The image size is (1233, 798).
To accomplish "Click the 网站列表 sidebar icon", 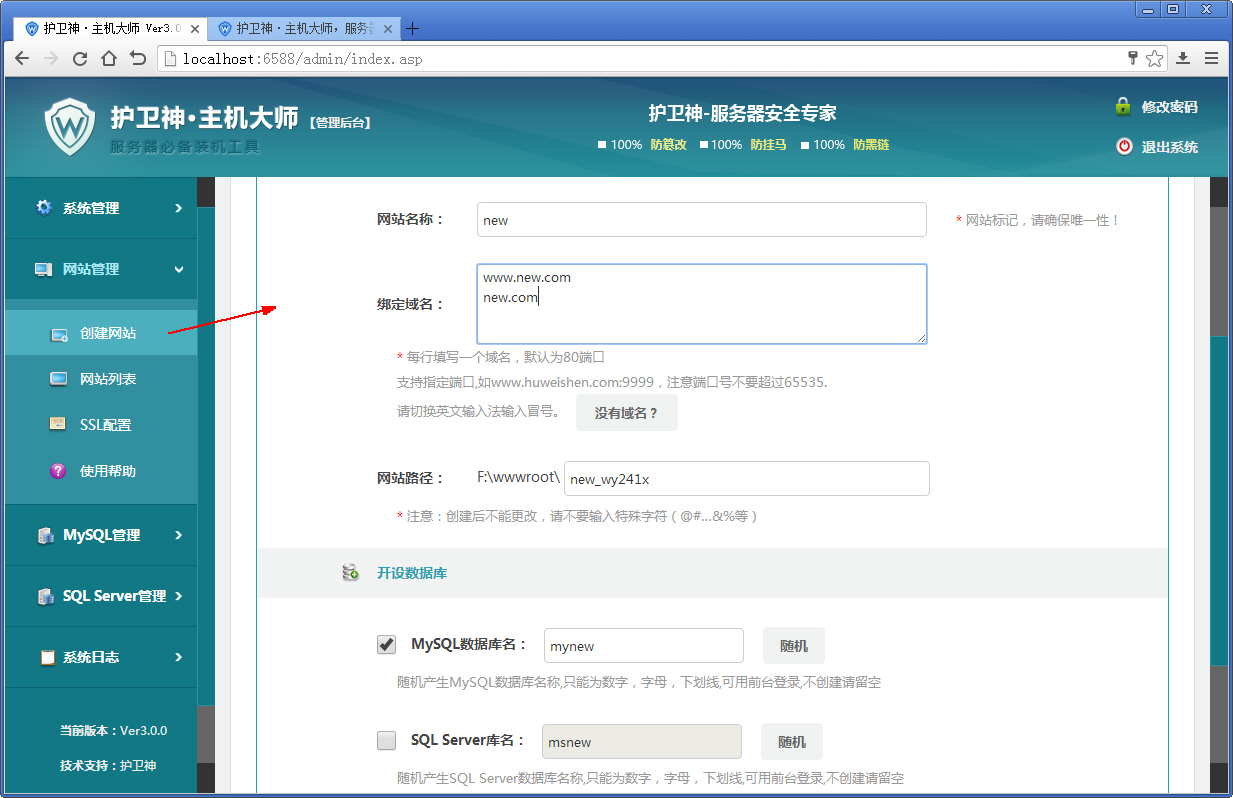I will pos(59,379).
